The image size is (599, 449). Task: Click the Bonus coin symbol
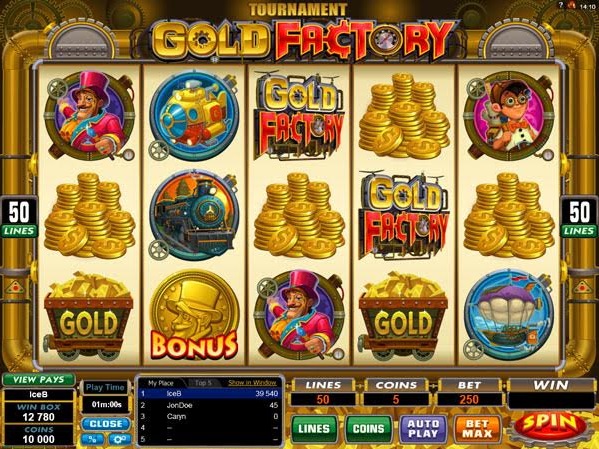[x=194, y=315]
